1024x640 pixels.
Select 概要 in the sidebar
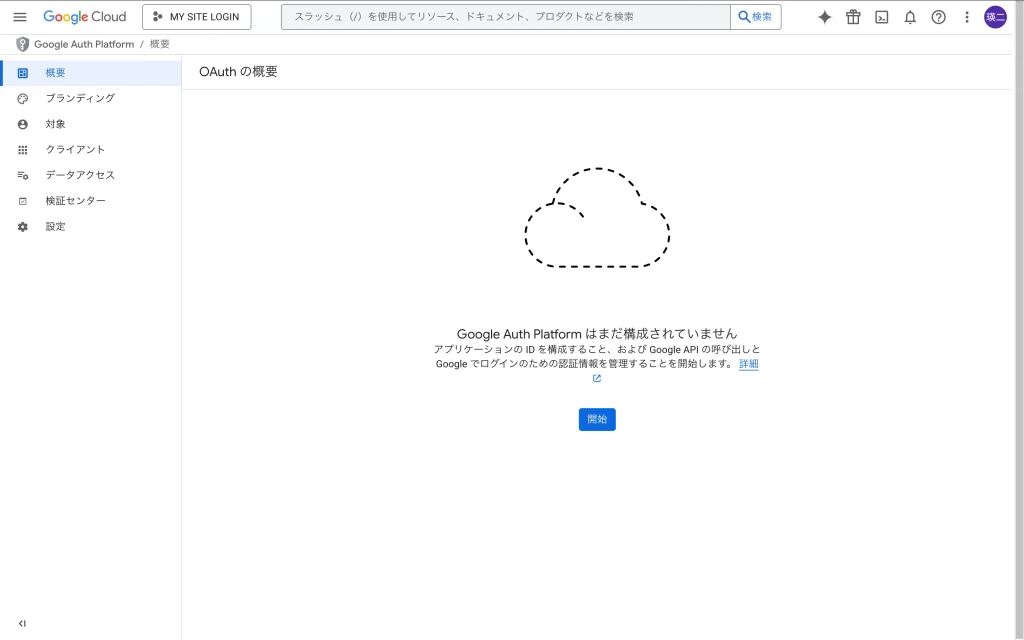(x=55, y=73)
